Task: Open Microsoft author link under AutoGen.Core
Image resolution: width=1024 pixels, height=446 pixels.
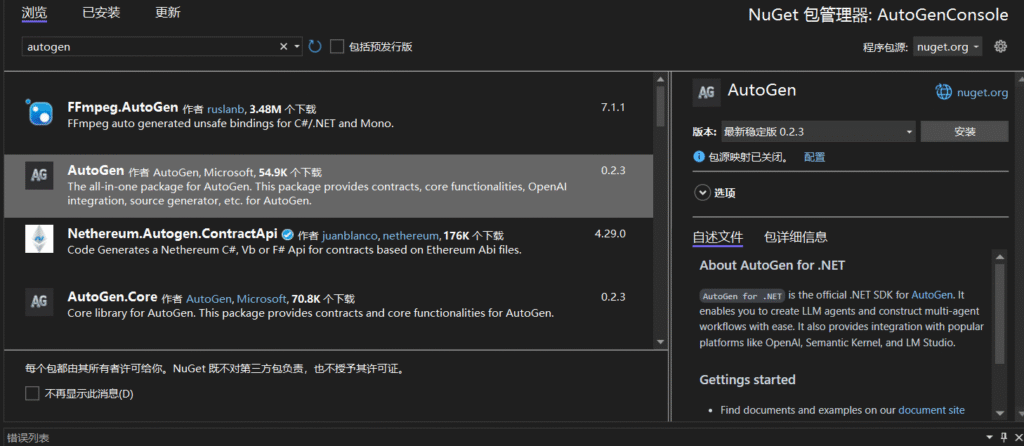Action: [x=261, y=299]
